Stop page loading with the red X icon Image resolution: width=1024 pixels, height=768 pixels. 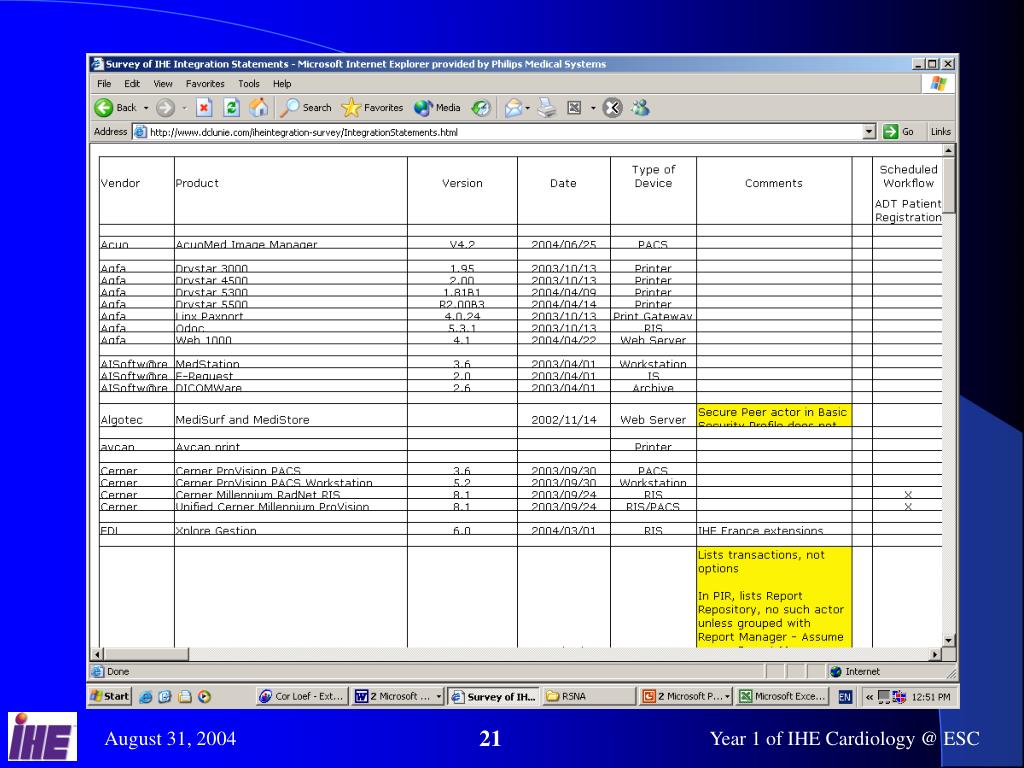204,108
